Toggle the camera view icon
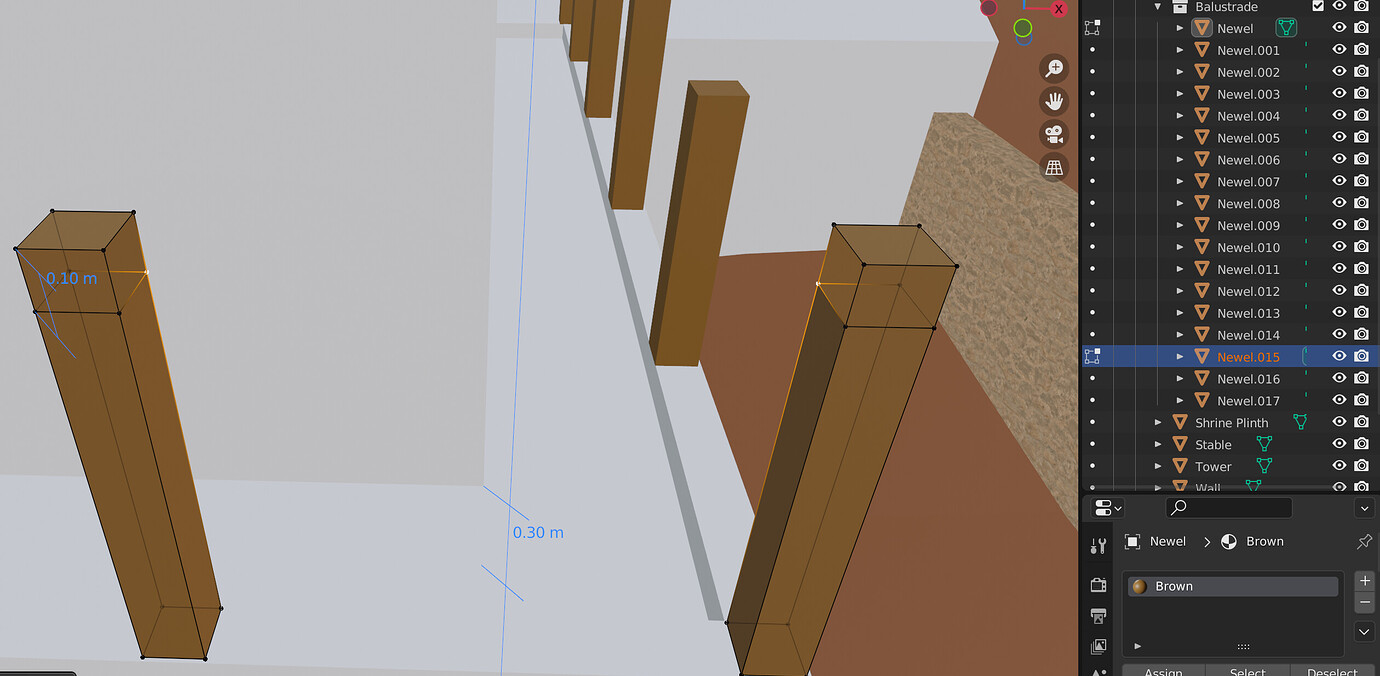The width and height of the screenshot is (1380, 676). 1054,134
